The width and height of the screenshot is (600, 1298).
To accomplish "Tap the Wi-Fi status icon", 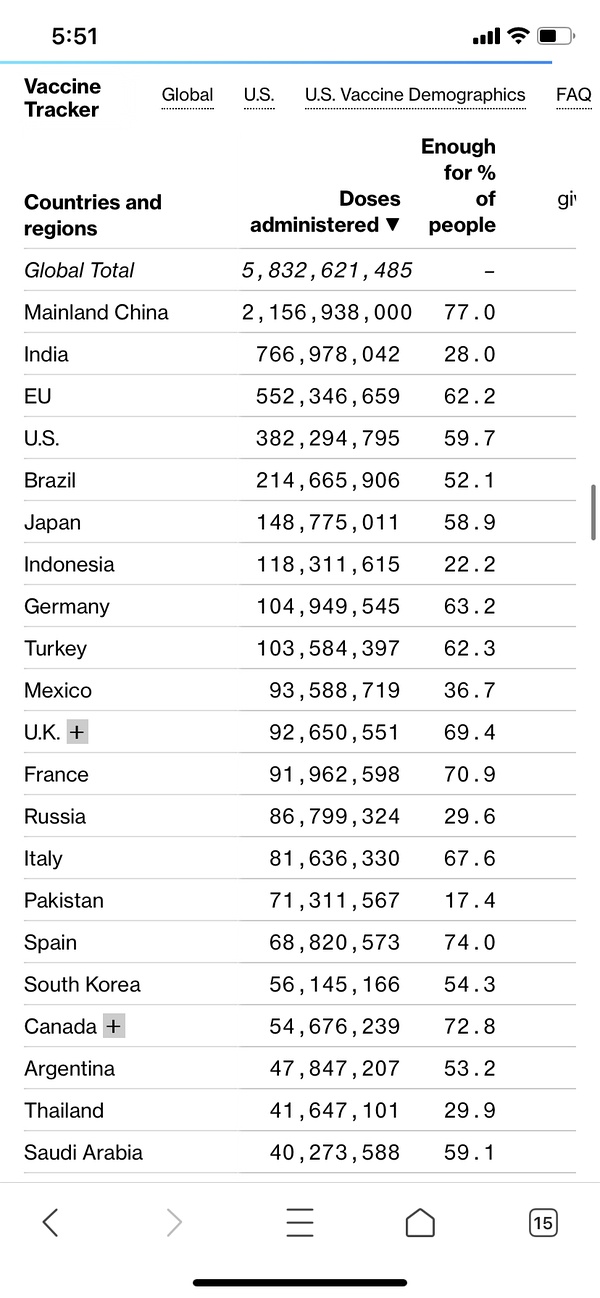I will [x=517, y=37].
